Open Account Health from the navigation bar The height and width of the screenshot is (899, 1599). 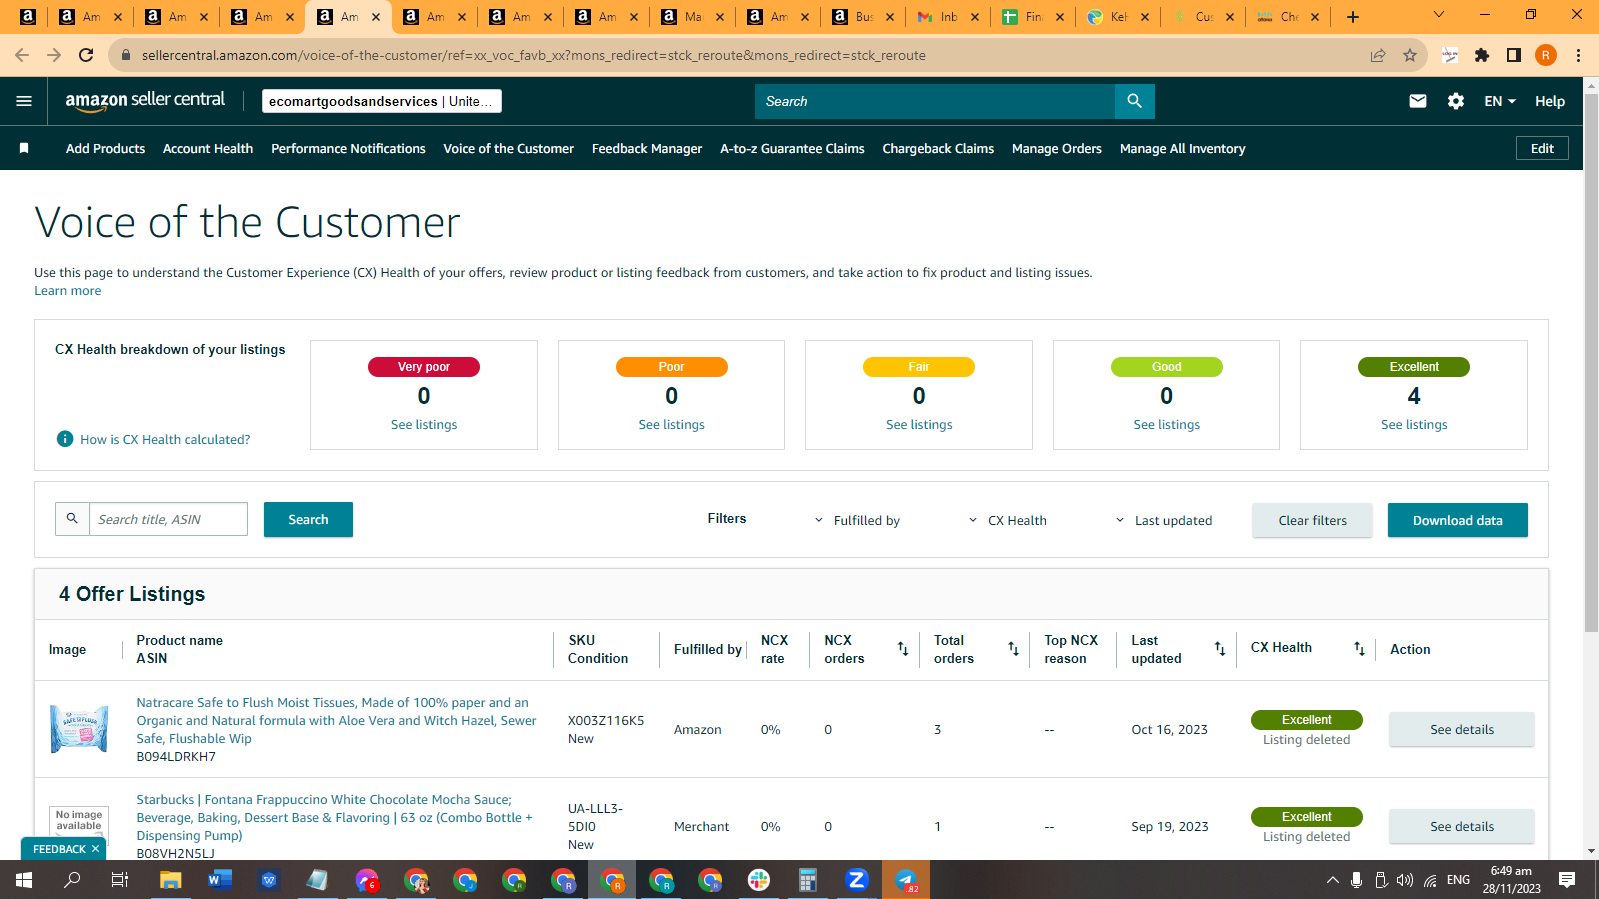(208, 148)
